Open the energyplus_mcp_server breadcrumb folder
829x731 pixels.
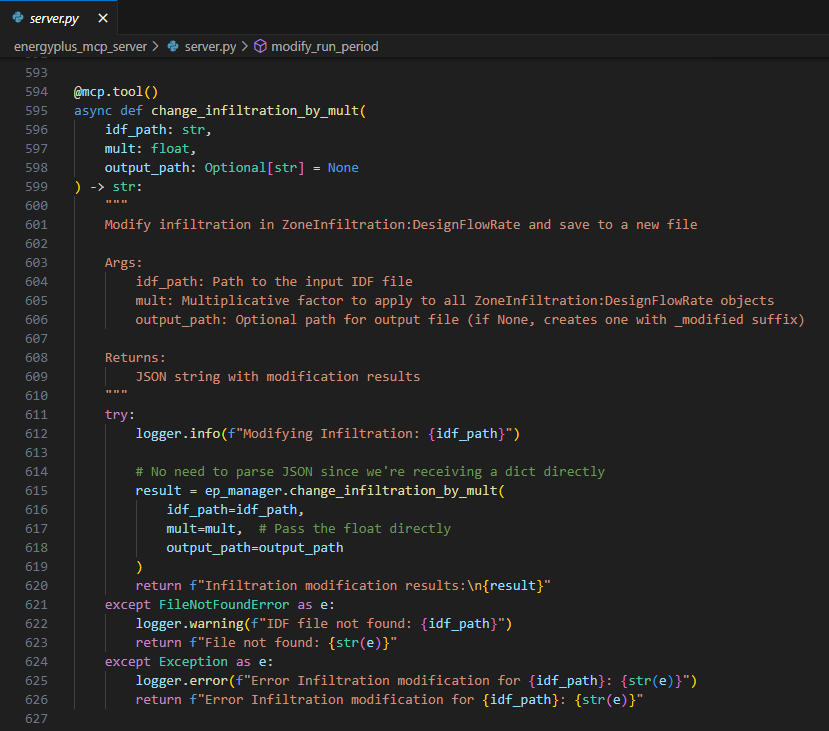pyautogui.click(x=80, y=46)
